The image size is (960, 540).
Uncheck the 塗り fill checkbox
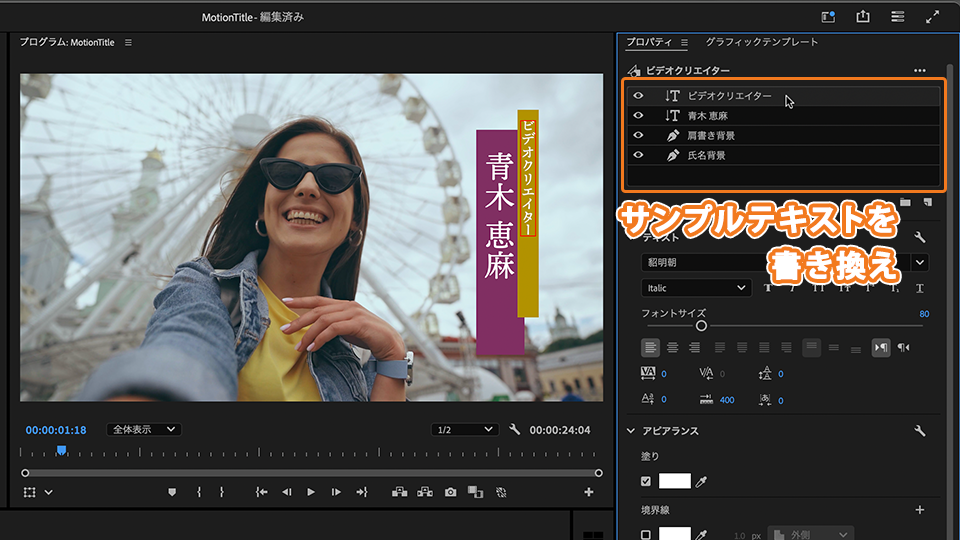point(646,481)
